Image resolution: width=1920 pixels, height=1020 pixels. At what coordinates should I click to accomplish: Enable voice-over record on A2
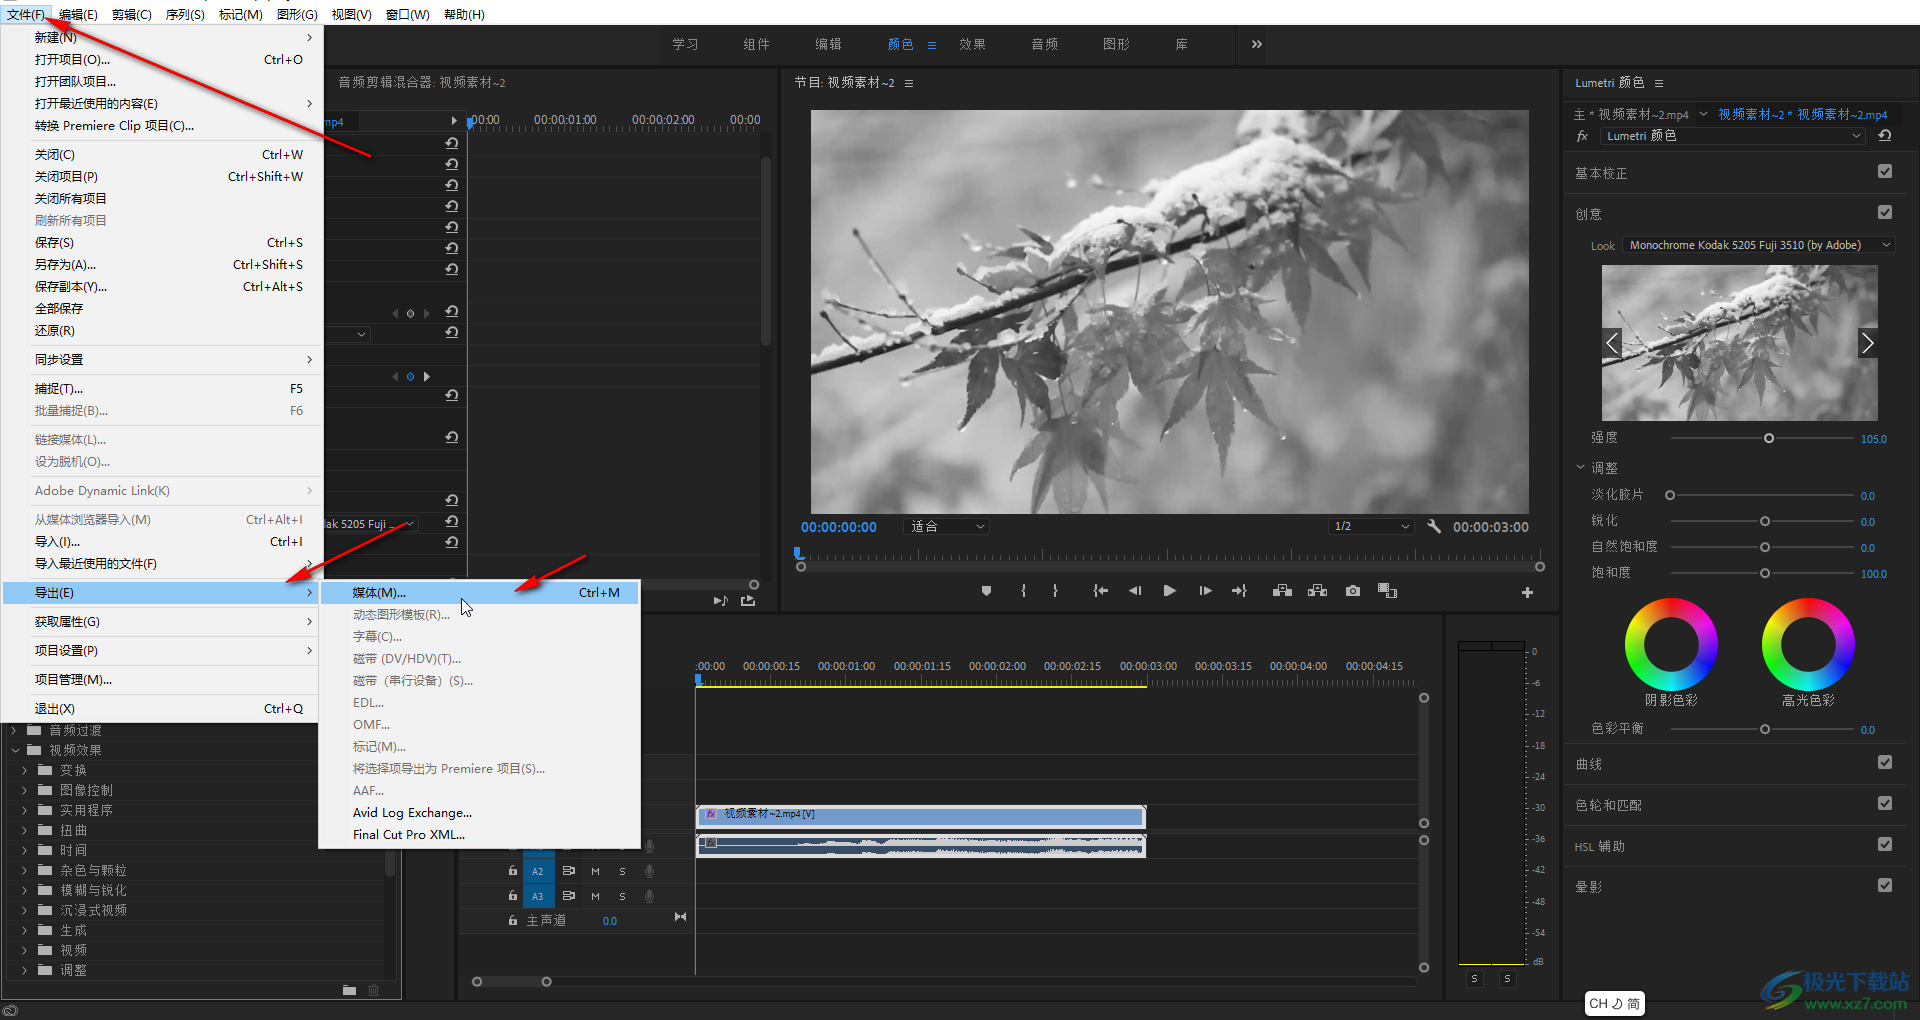click(x=649, y=871)
